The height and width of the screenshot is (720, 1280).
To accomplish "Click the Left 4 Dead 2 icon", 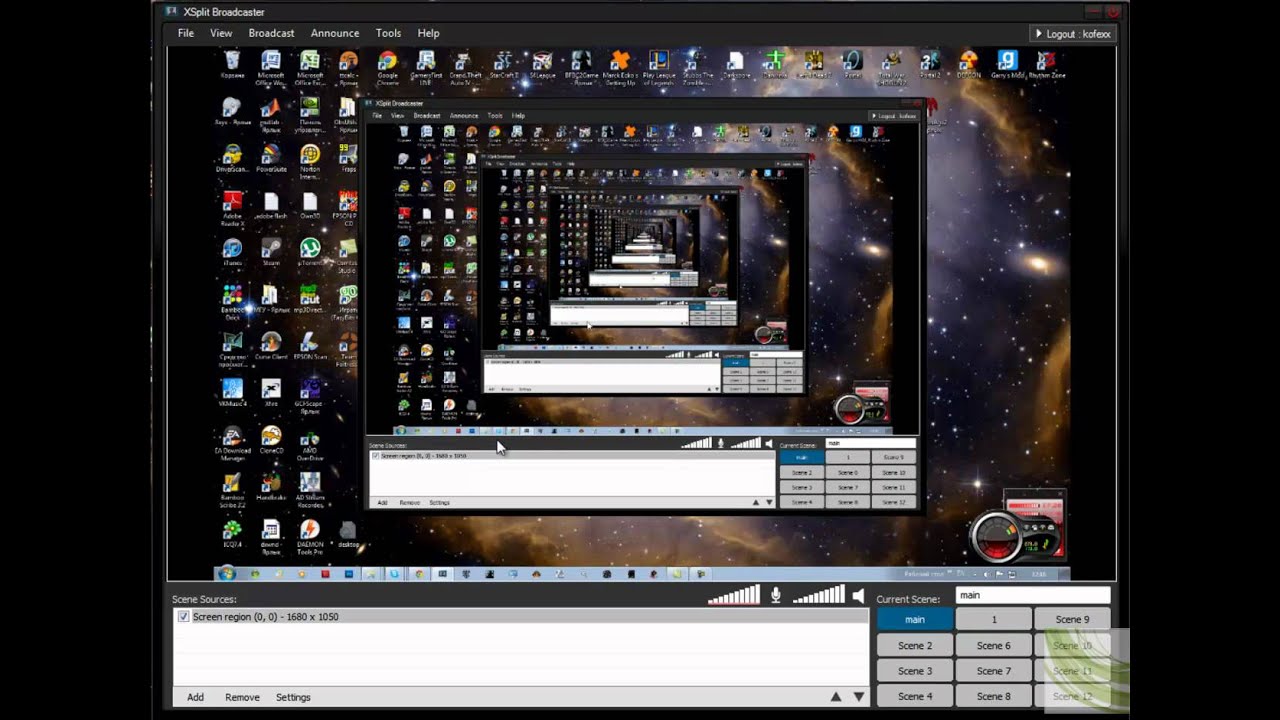I will click(x=813, y=65).
